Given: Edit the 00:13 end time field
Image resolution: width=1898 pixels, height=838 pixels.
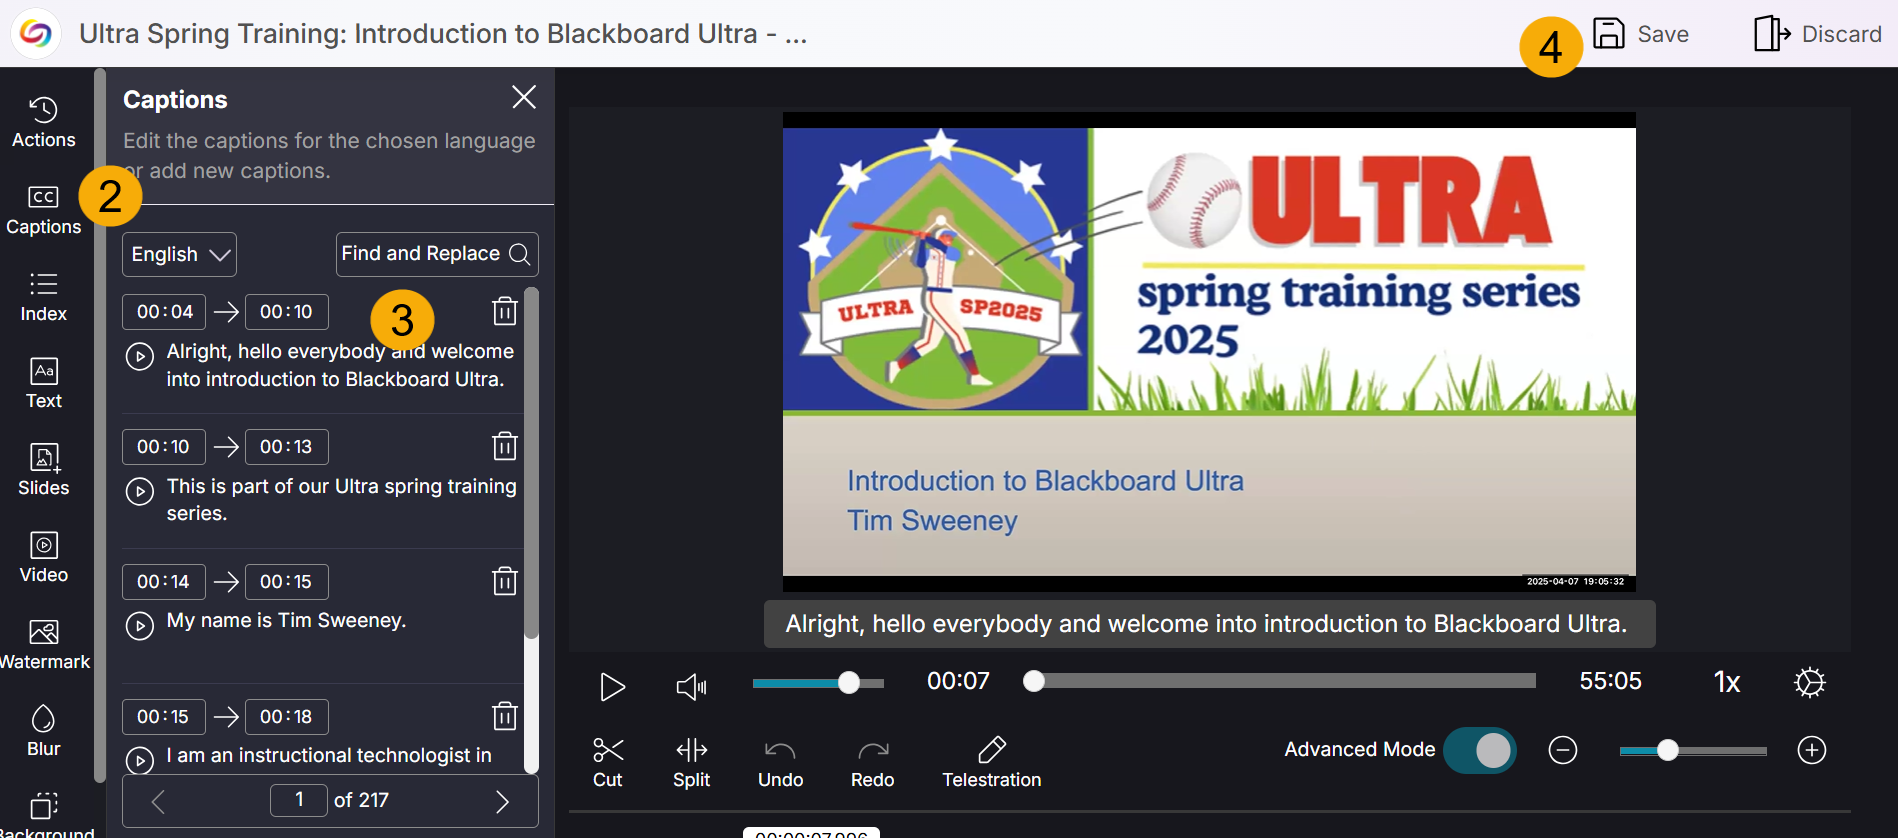Looking at the screenshot, I should click(287, 447).
